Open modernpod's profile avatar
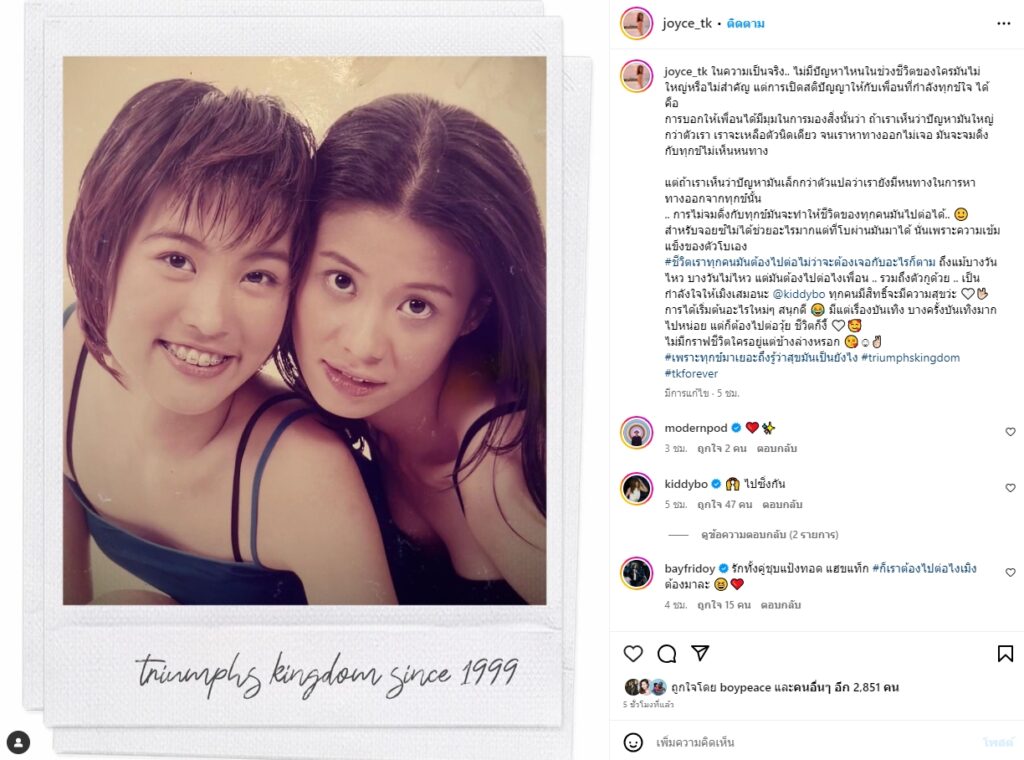The width and height of the screenshot is (1024, 760). click(x=636, y=432)
